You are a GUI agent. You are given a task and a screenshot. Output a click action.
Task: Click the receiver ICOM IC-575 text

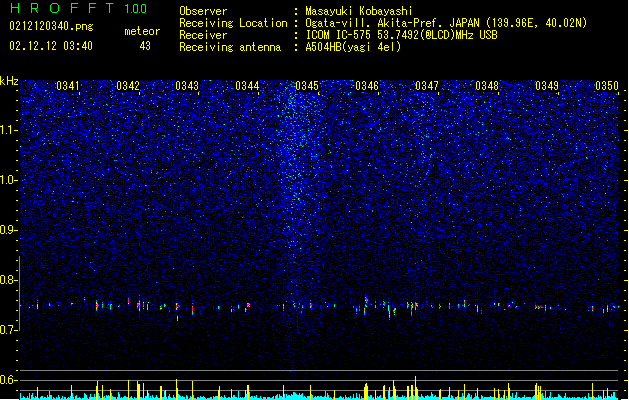401,35
